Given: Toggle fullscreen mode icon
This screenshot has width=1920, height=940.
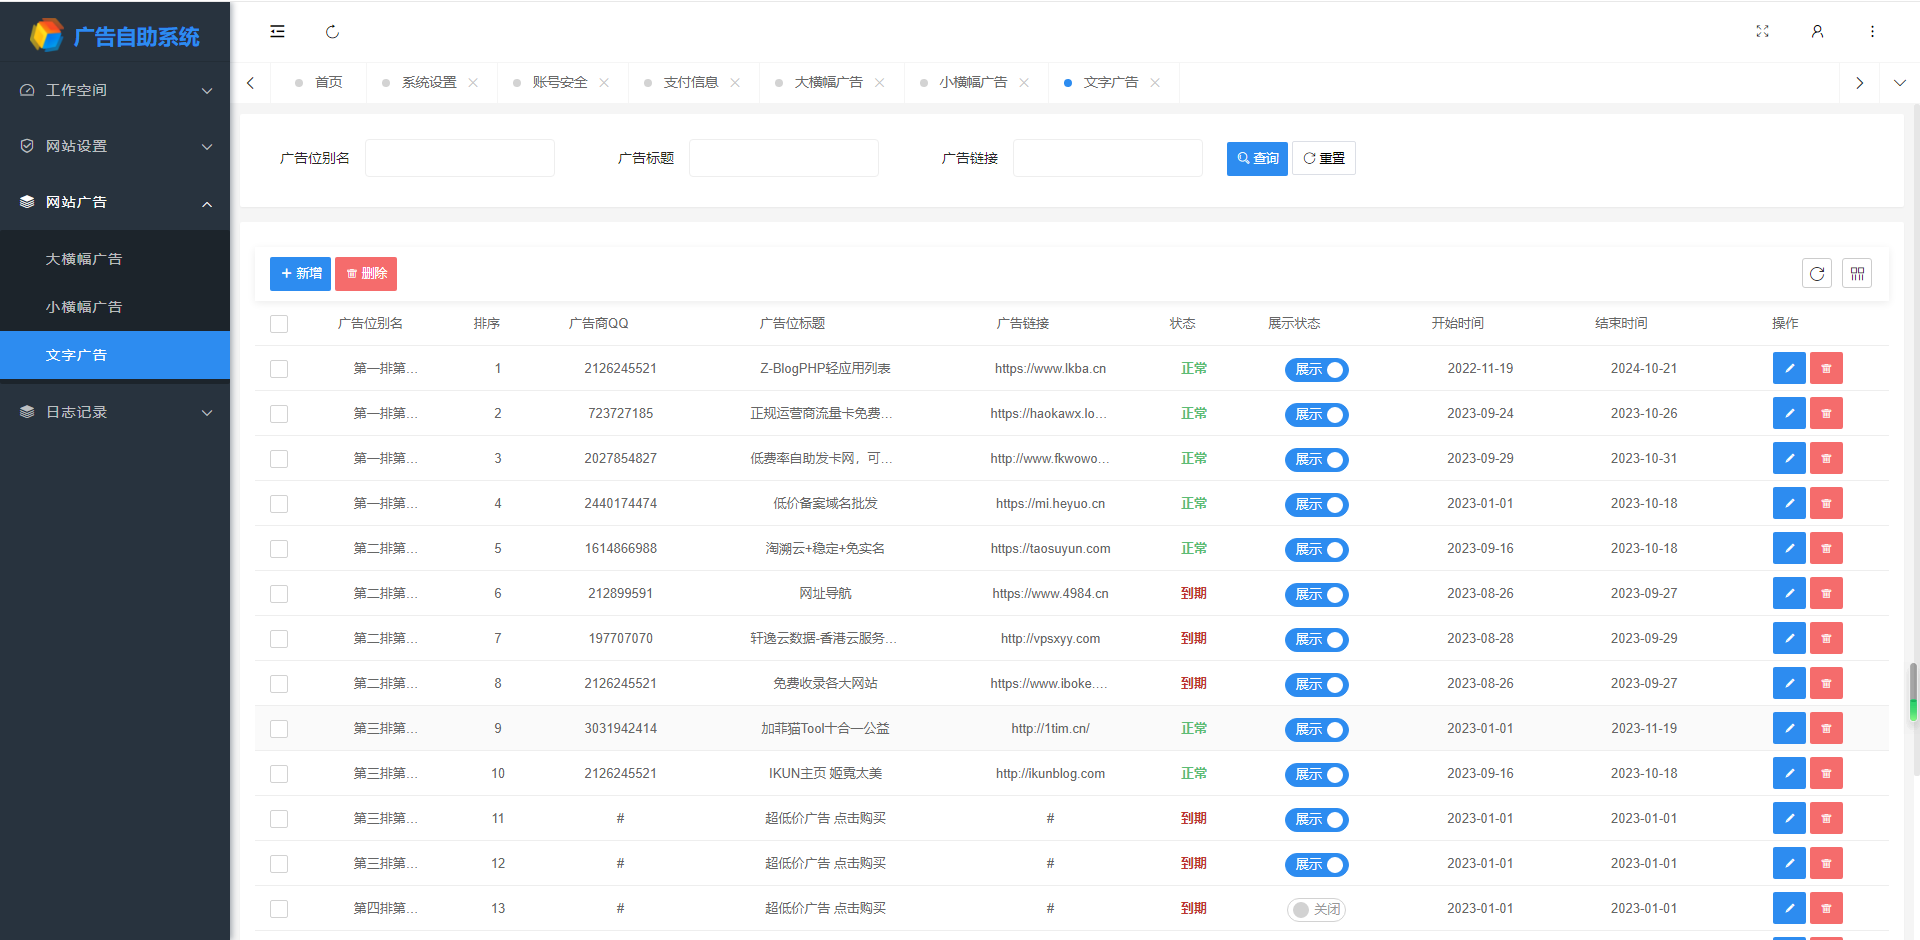Looking at the screenshot, I should click(1762, 32).
